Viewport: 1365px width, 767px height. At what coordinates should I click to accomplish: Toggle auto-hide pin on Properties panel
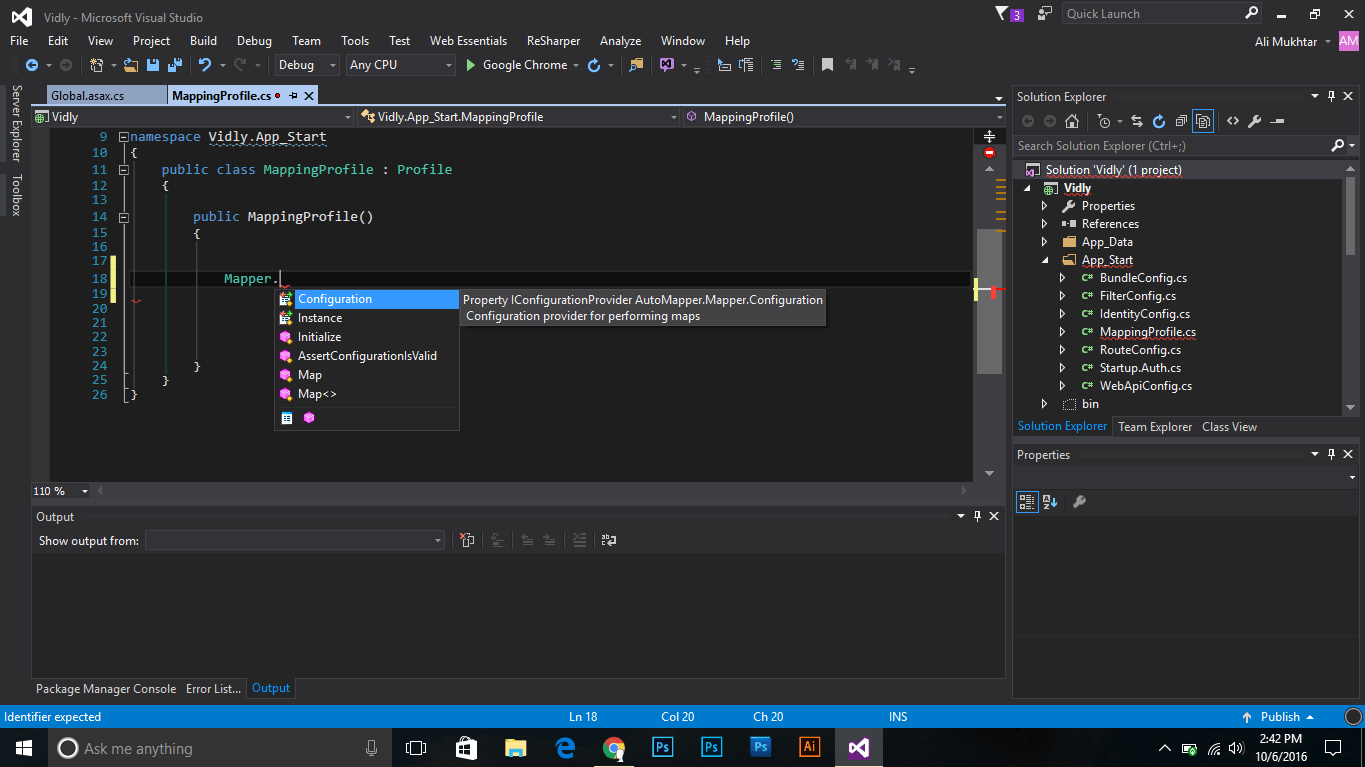[1331, 454]
